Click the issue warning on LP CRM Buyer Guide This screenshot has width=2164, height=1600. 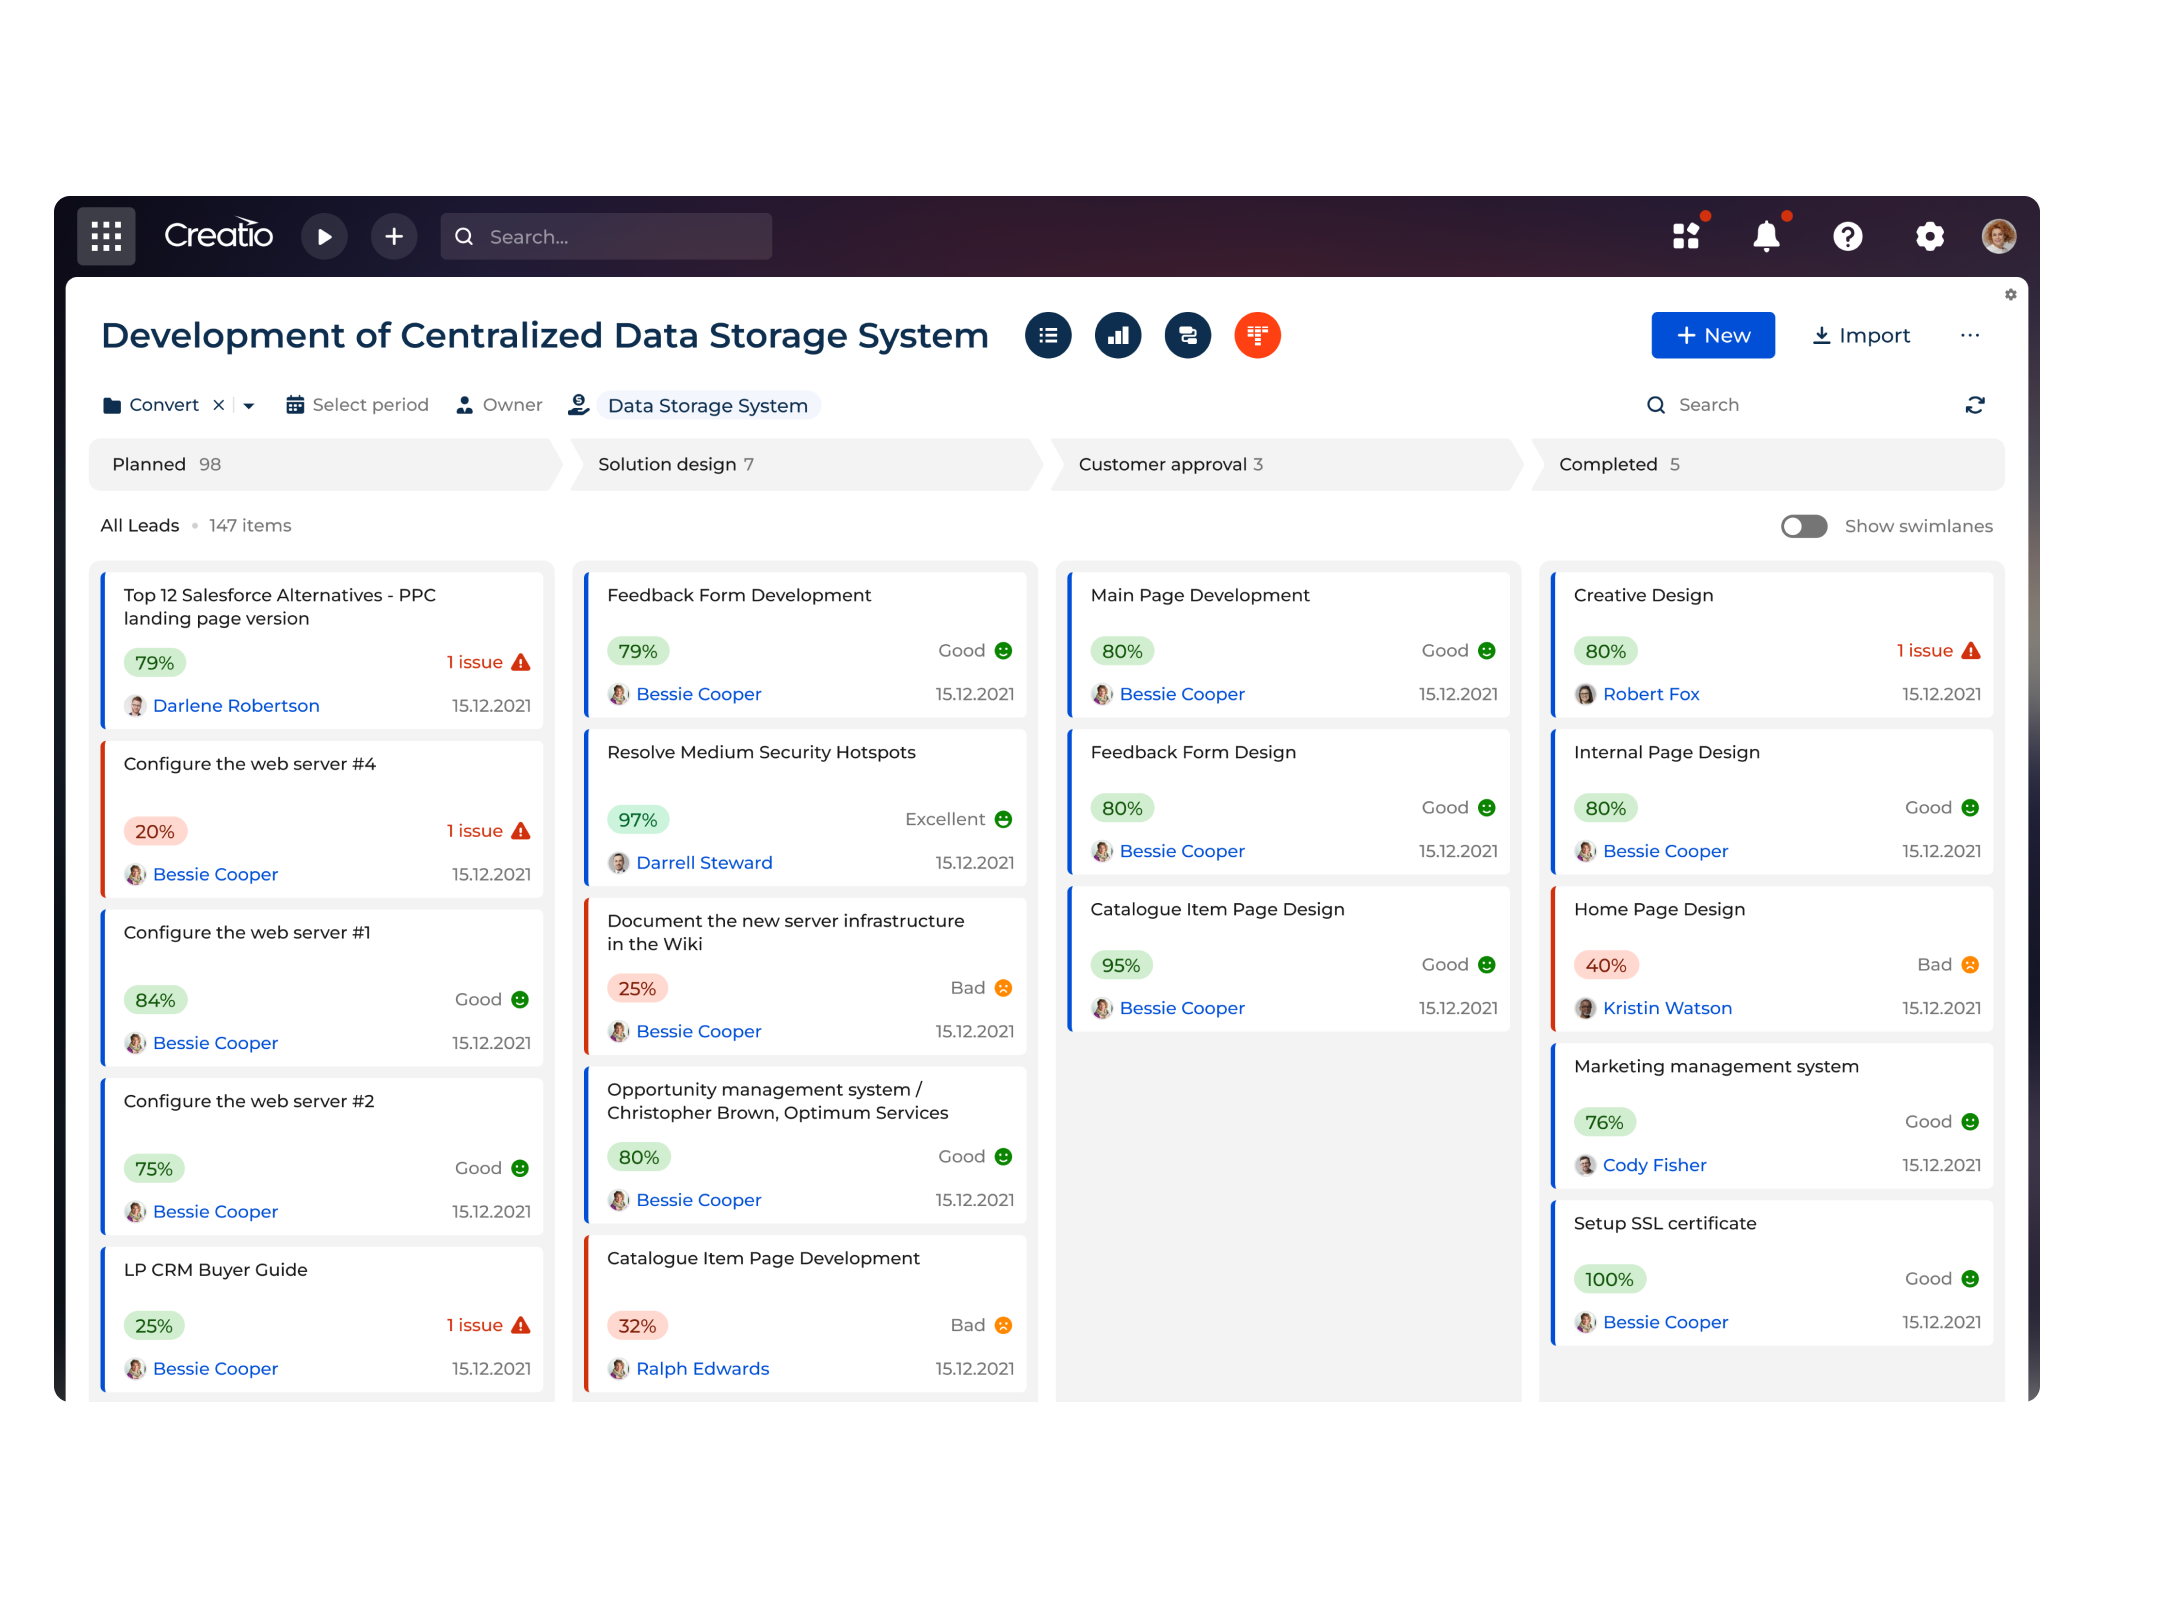pyautogui.click(x=522, y=1324)
